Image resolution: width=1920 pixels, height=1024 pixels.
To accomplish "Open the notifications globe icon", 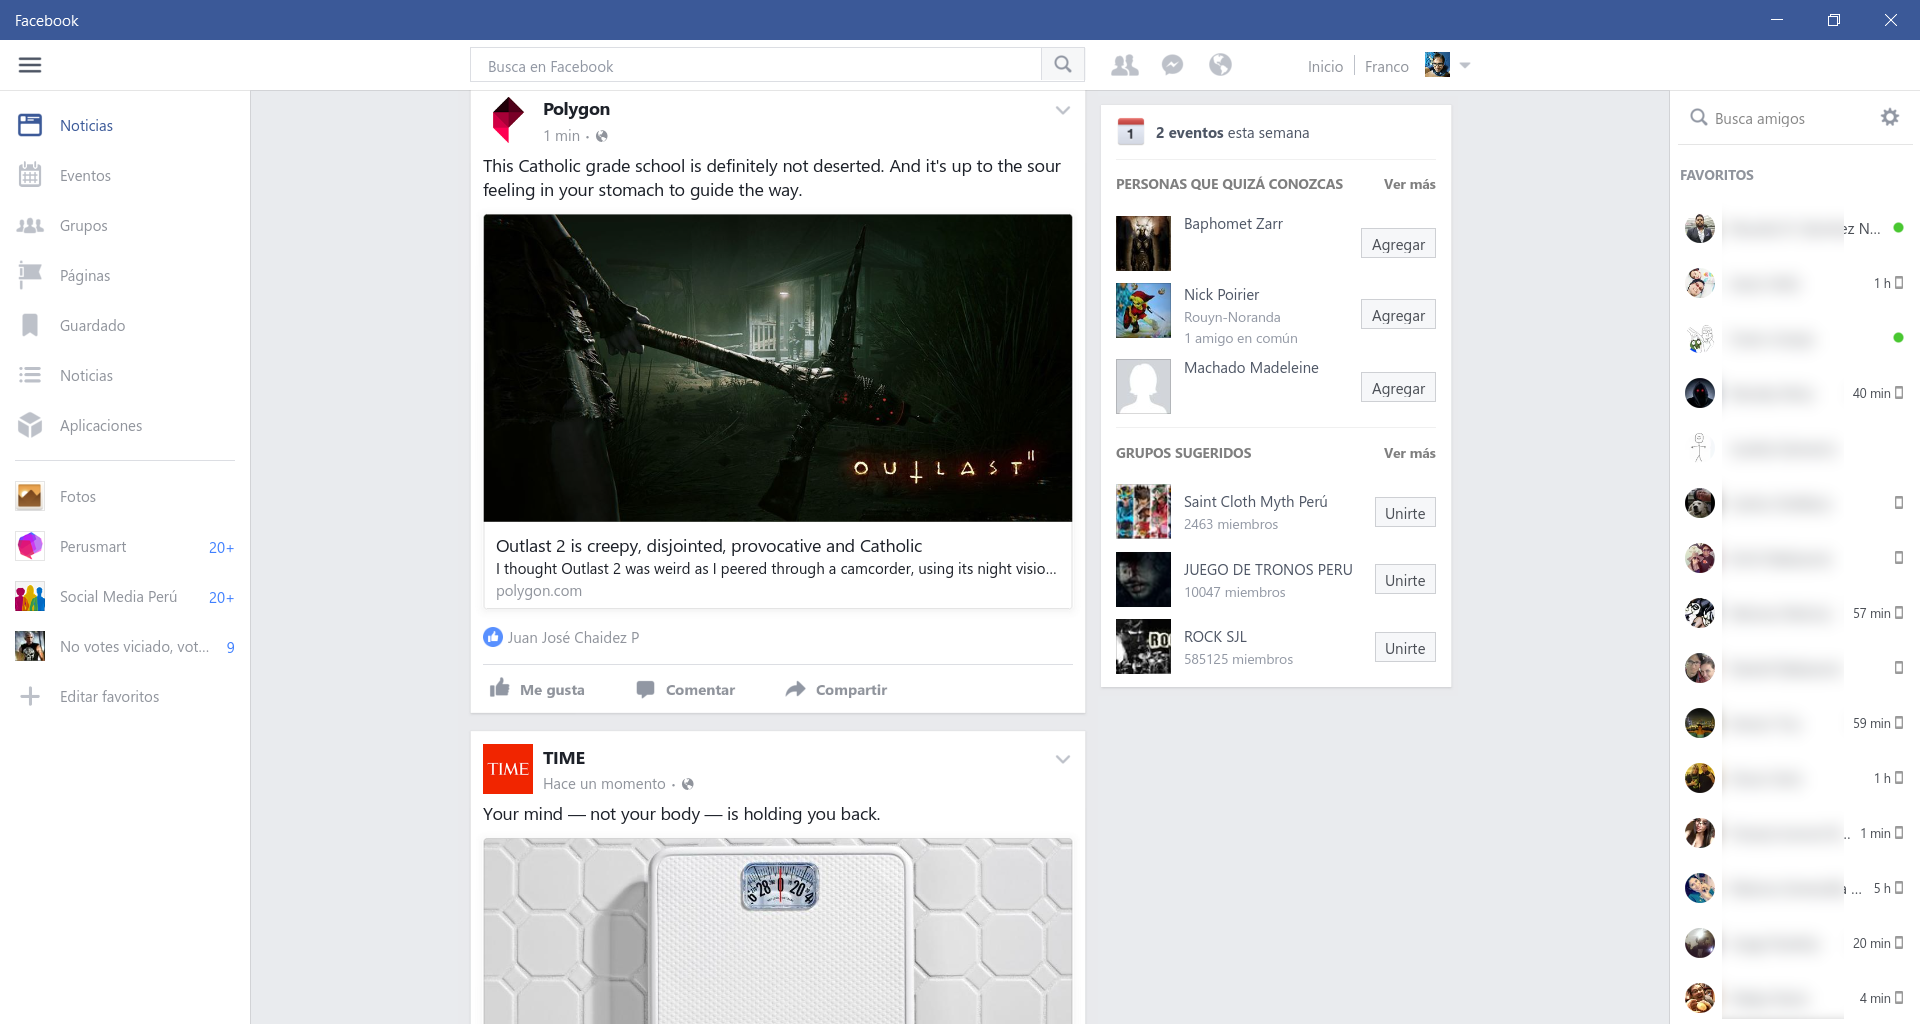I will (1220, 65).
